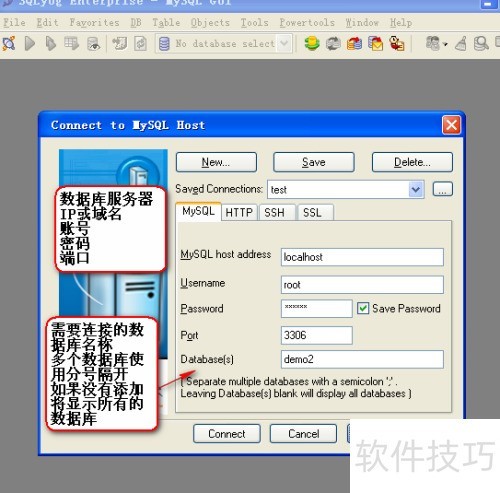Open the File menu

(x=14, y=22)
